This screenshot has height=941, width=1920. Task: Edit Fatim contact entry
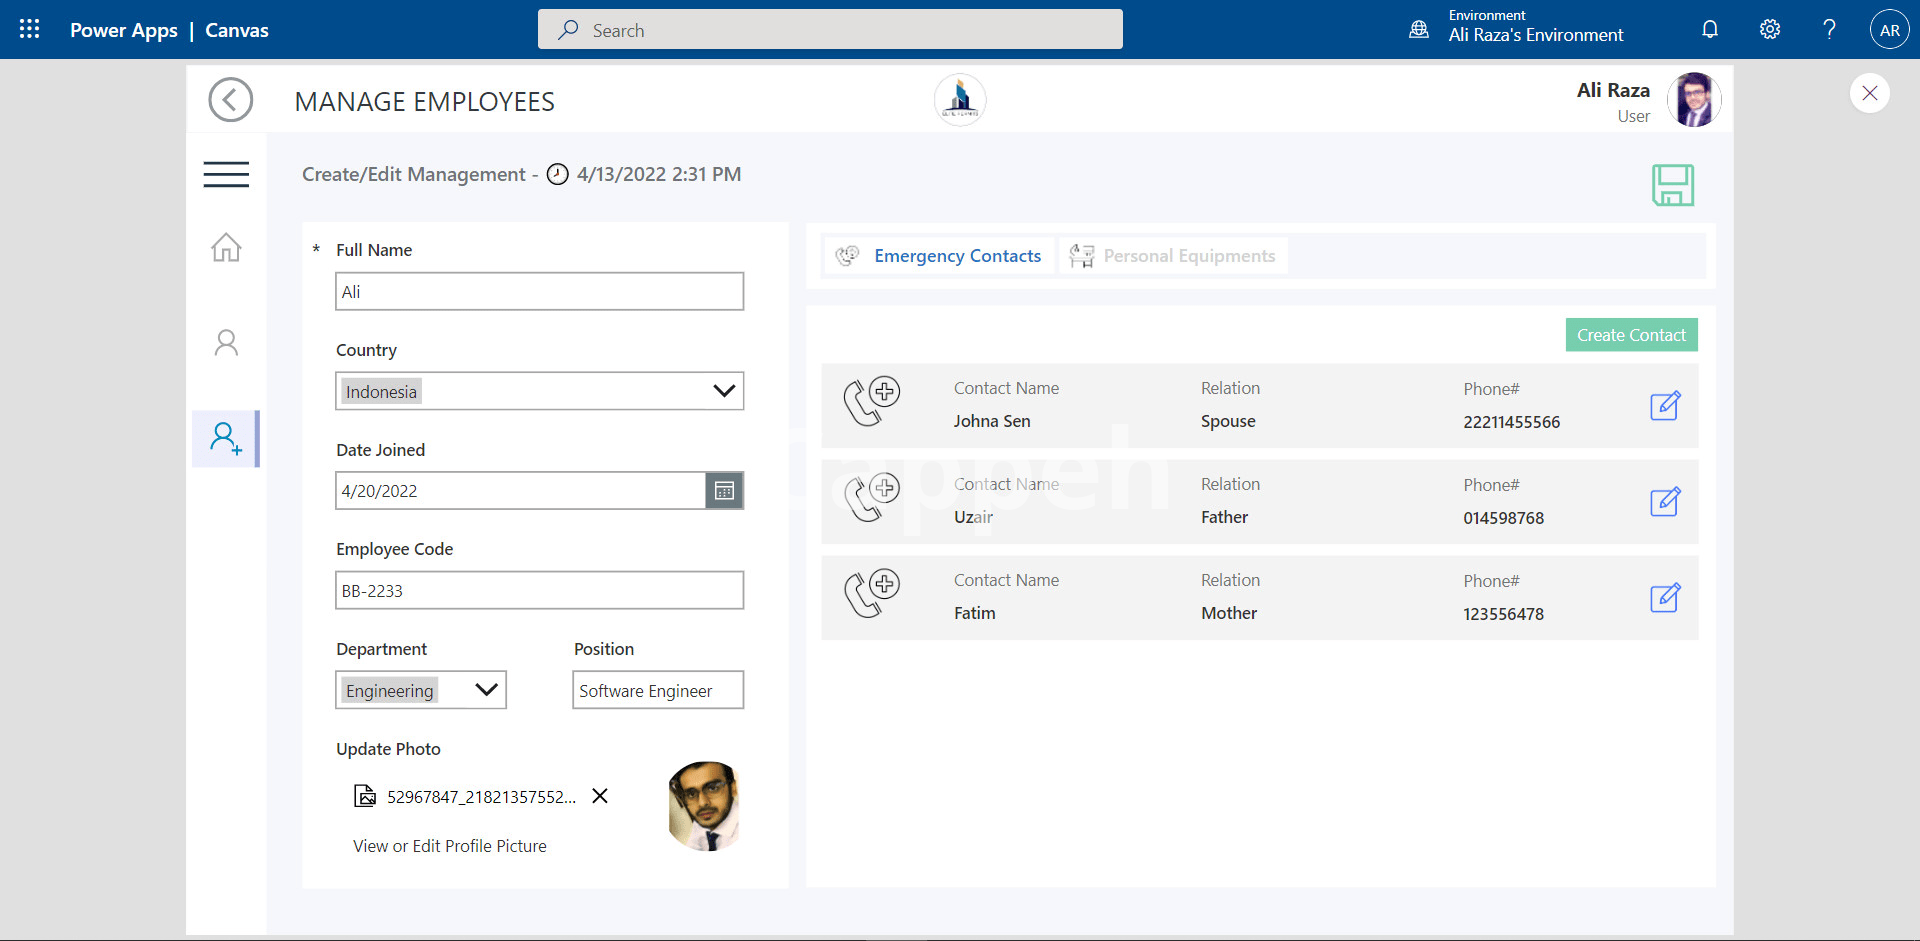(x=1664, y=598)
